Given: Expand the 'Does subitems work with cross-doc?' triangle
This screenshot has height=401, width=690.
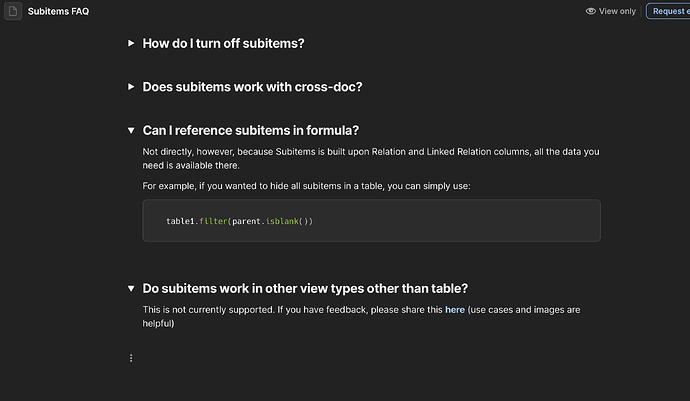Looking at the screenshot, I should (x=131, y=87).
